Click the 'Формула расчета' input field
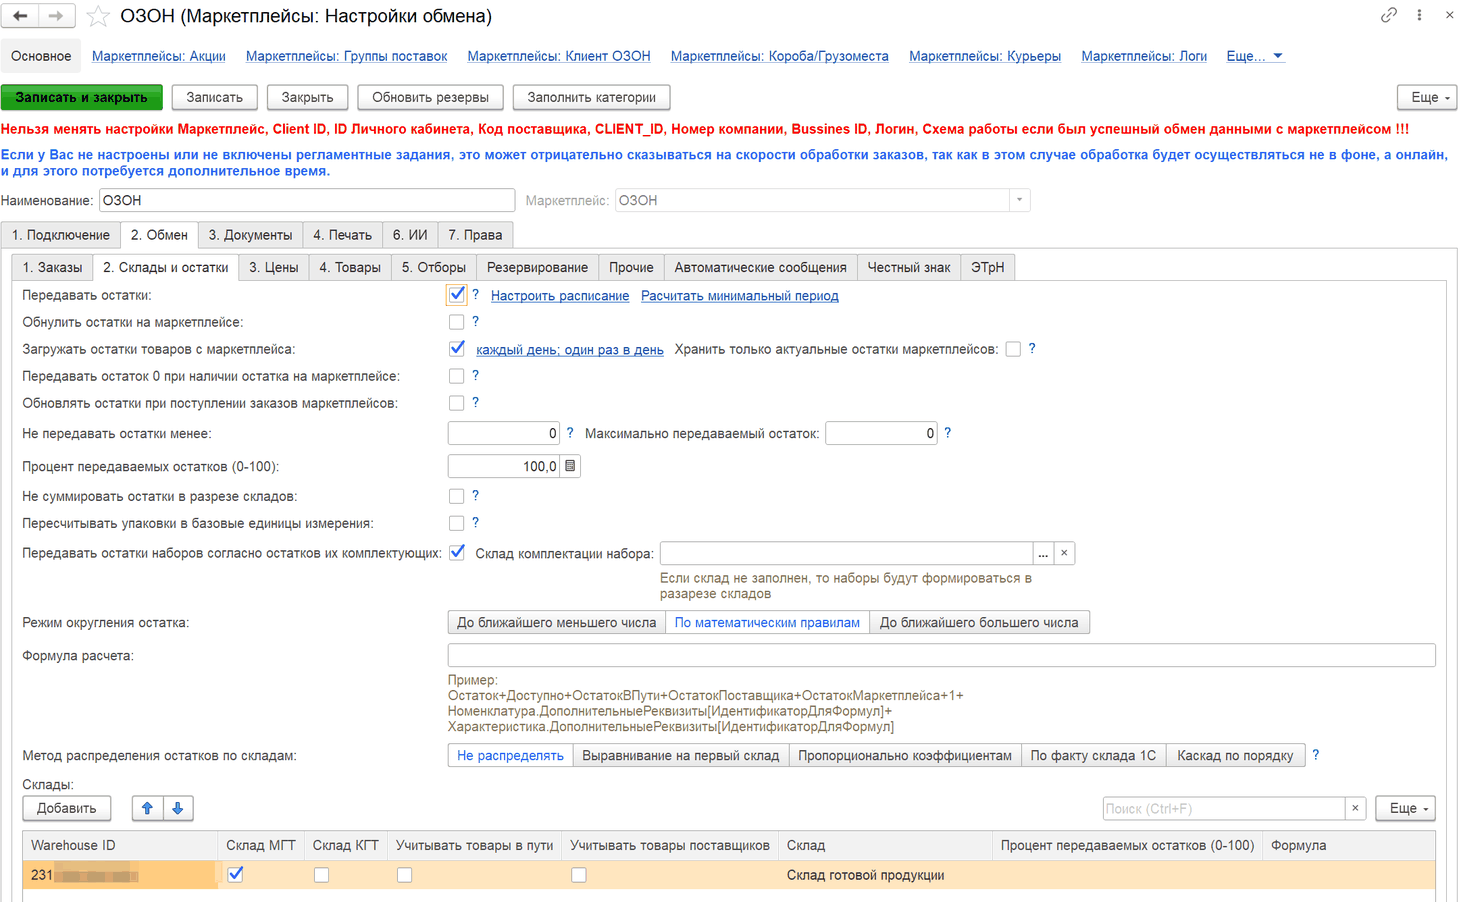This screenshot has width=1461, height=902. tap(941, 655)
